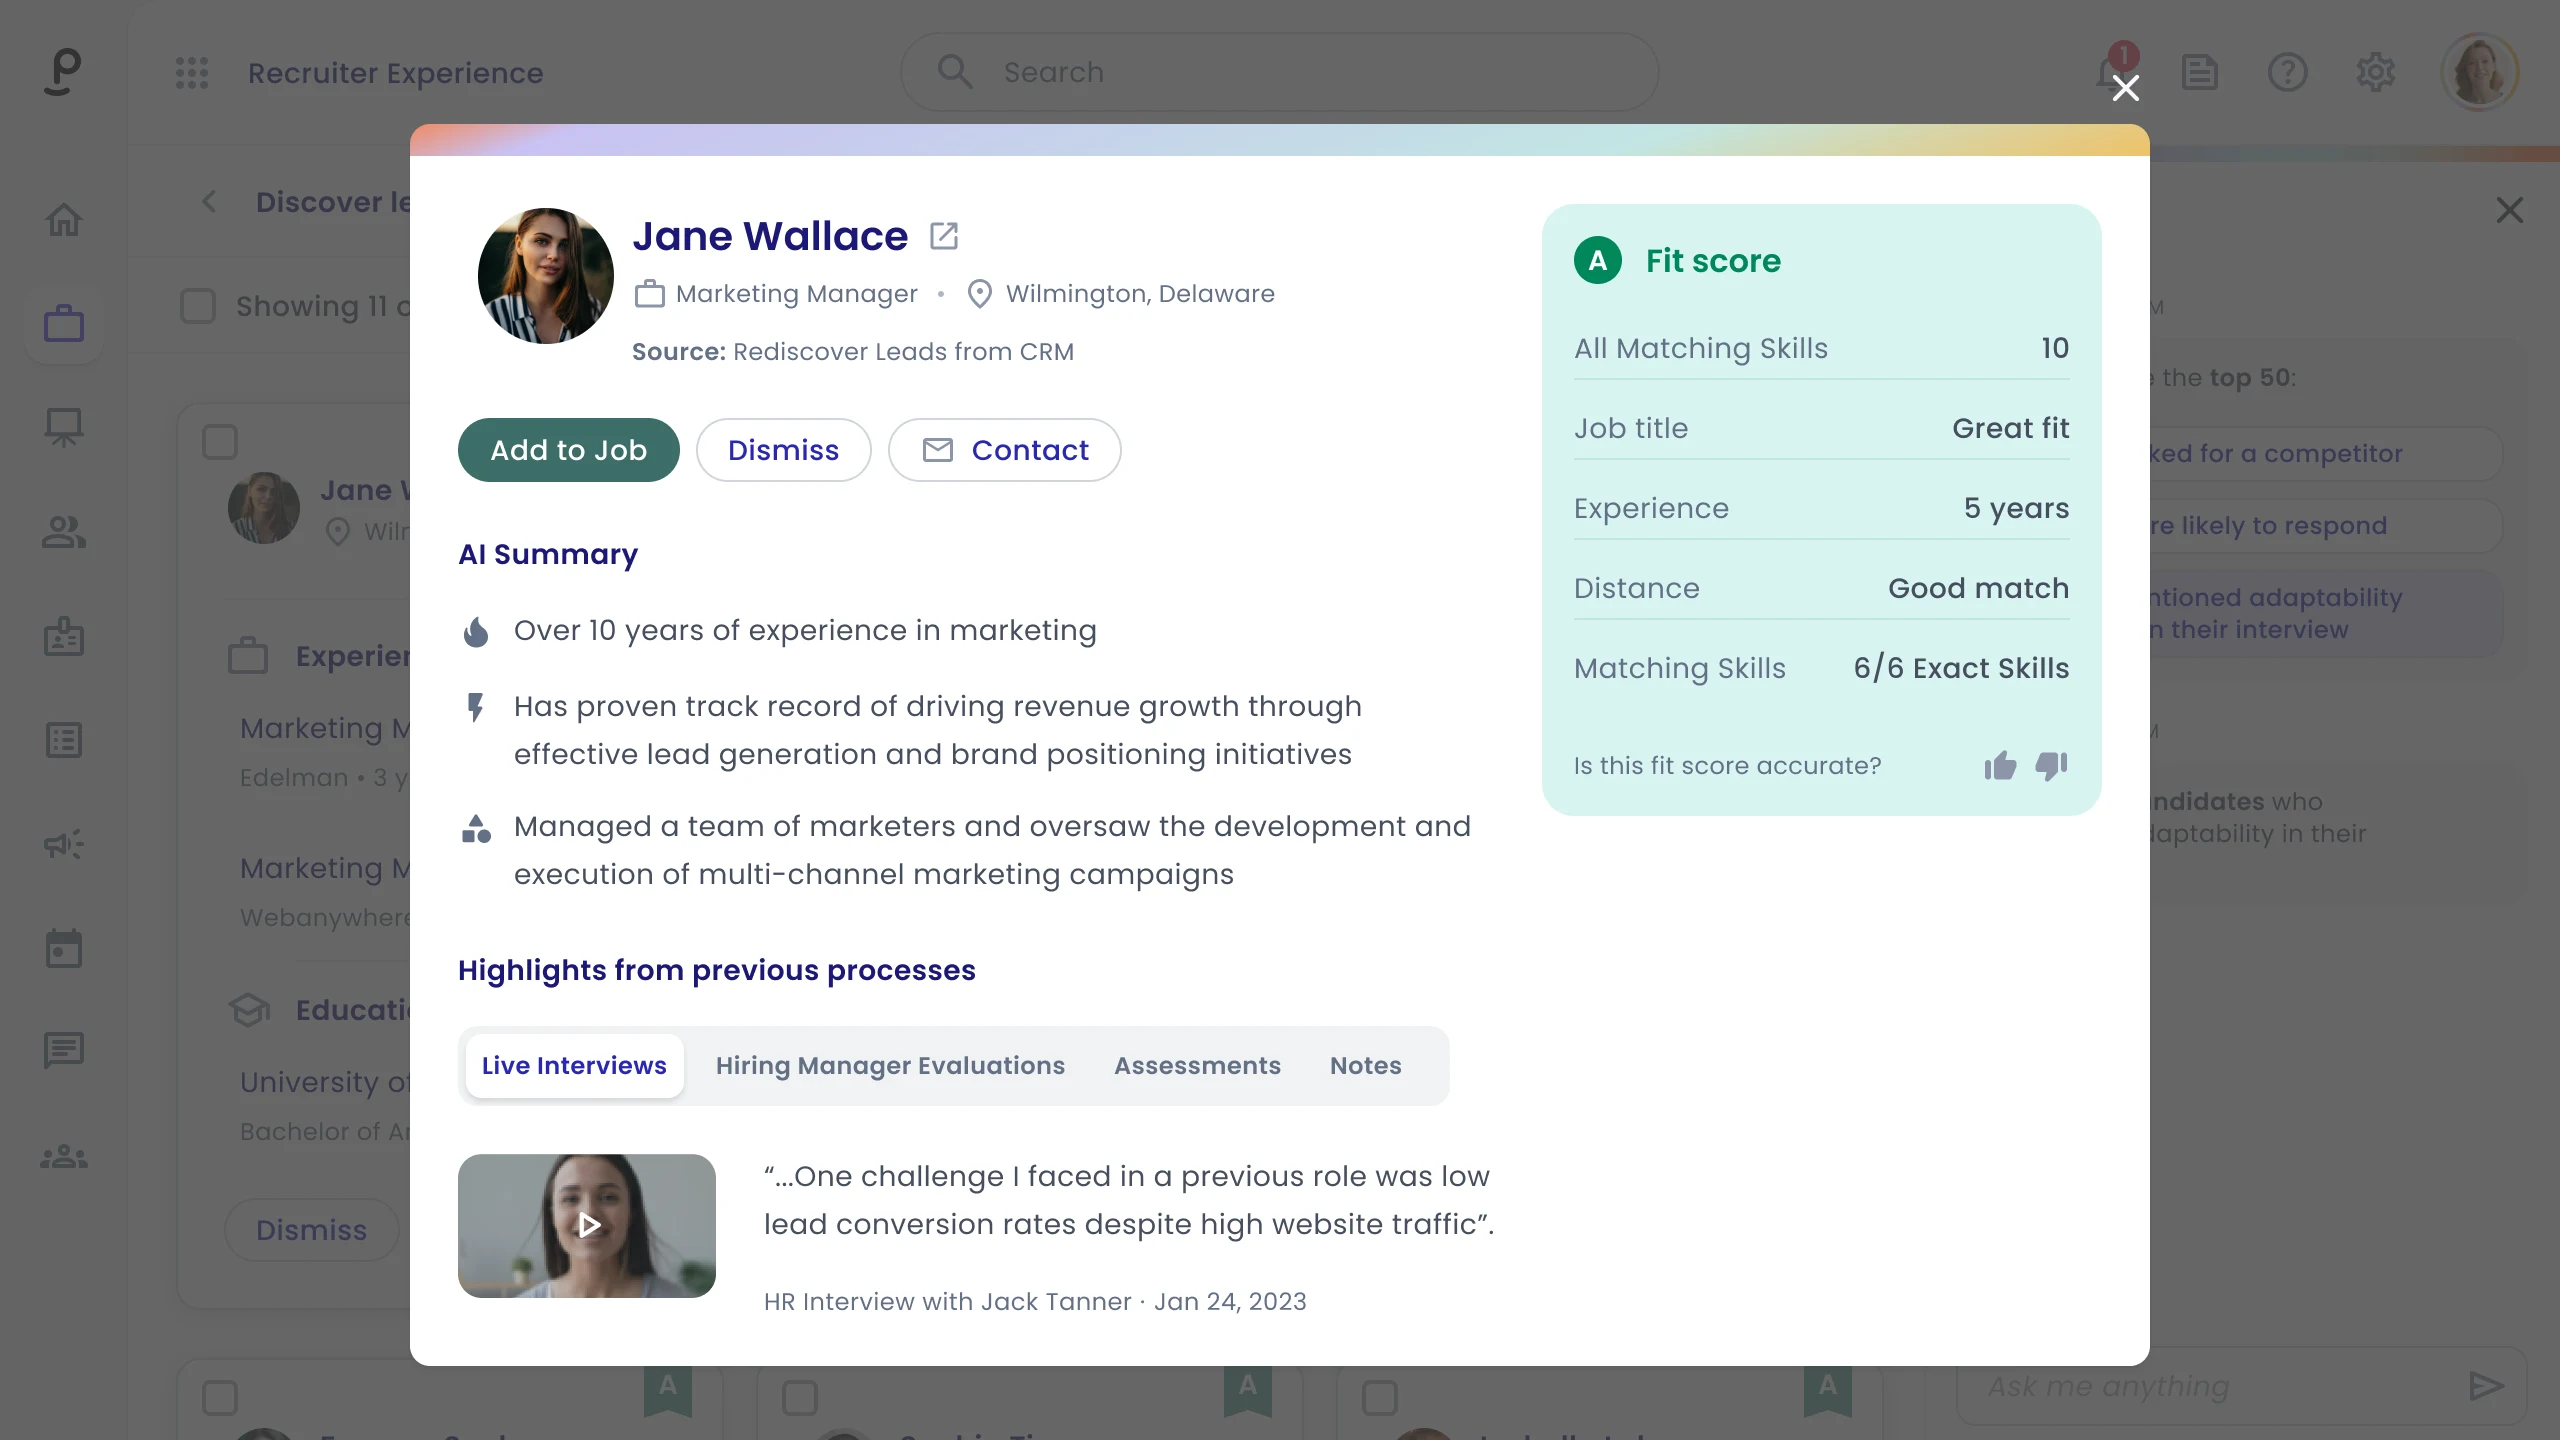This screenshot has width=2560, height=1440.
Task: Close the assistant side panel
Action: (x=2510, y=210)
